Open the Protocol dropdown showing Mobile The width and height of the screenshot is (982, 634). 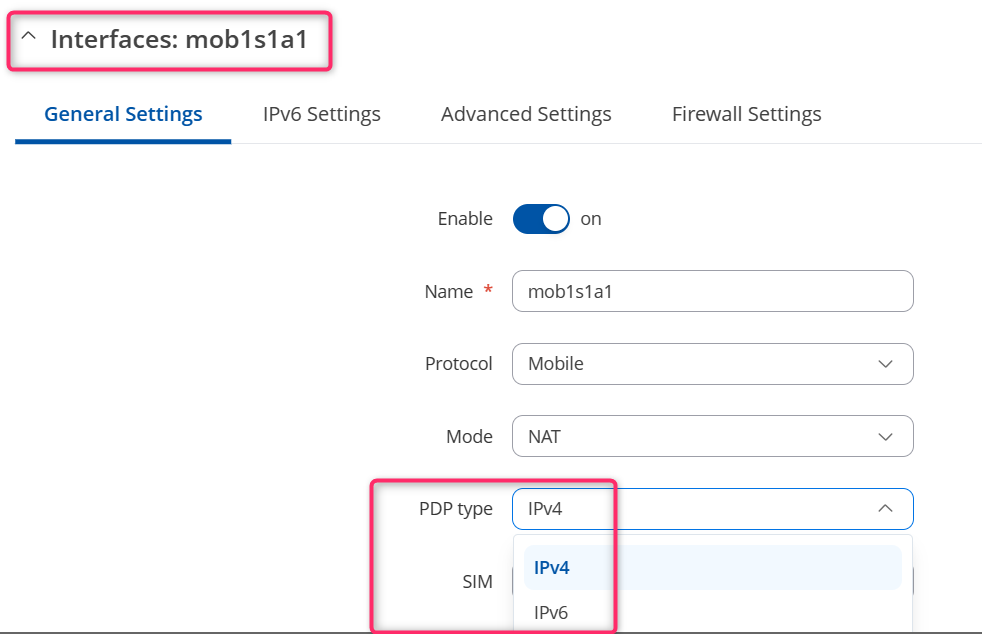coord(713,364)
